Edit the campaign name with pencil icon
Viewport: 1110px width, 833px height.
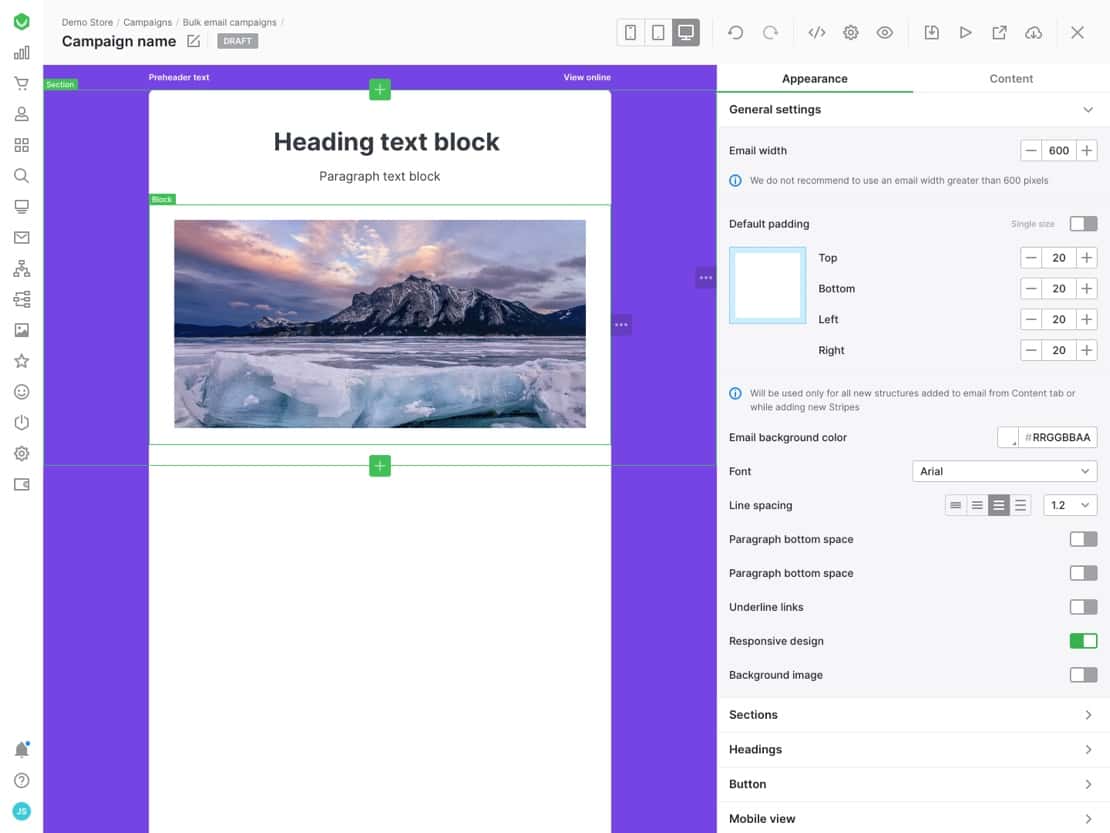click(193, 41)
